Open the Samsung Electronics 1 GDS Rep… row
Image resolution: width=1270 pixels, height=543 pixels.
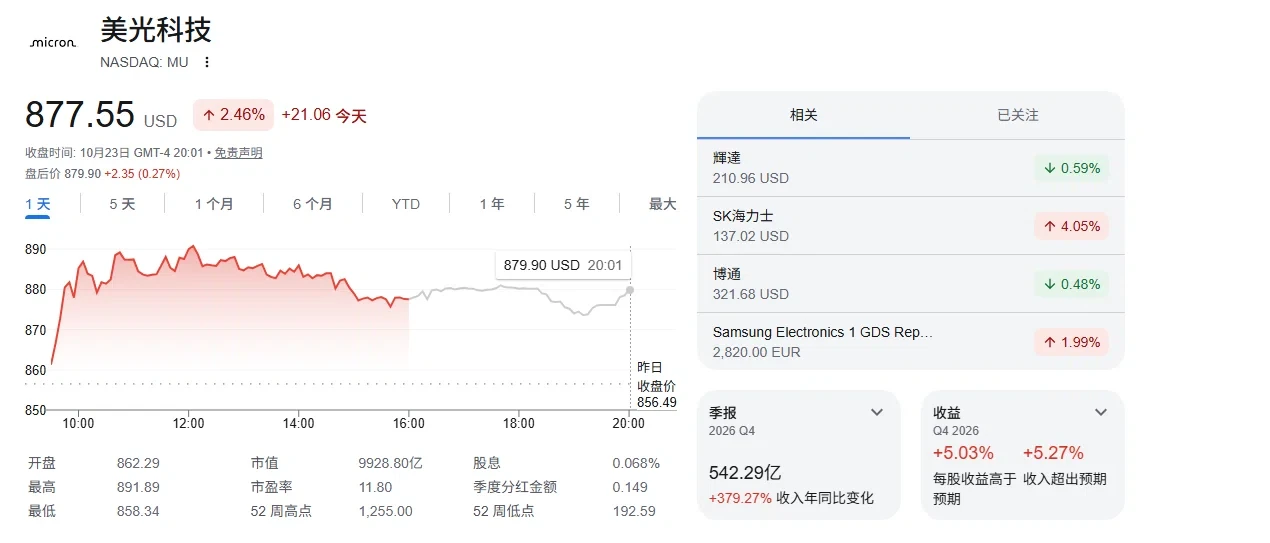[x=910, y=342]
